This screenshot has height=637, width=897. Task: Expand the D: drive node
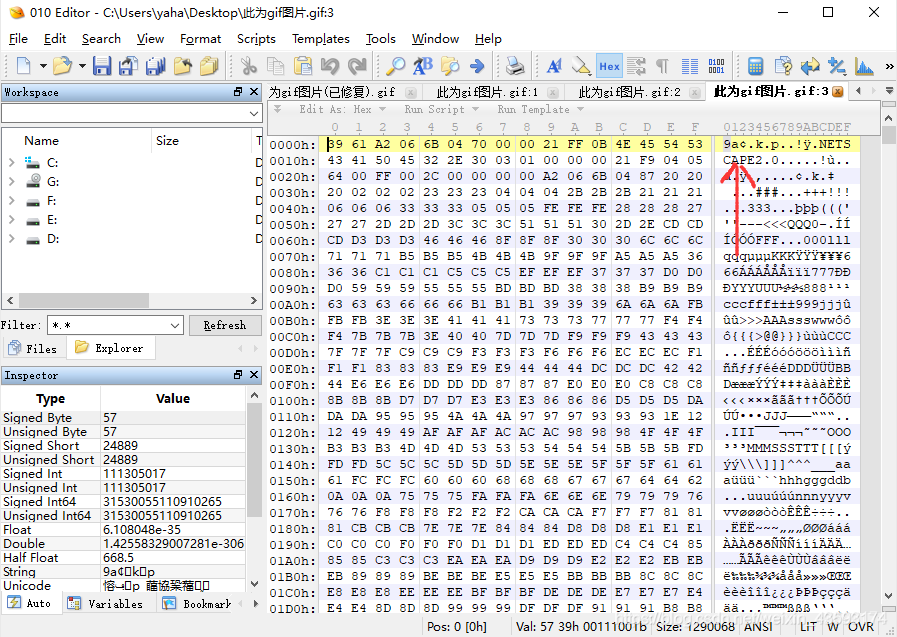pyautogui.click(x=11, y=239)
